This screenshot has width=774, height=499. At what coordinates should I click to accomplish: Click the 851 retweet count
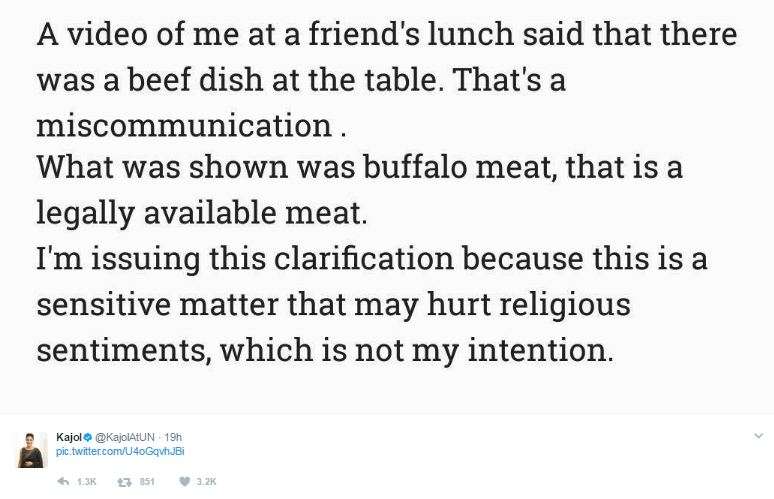point(147,482)
